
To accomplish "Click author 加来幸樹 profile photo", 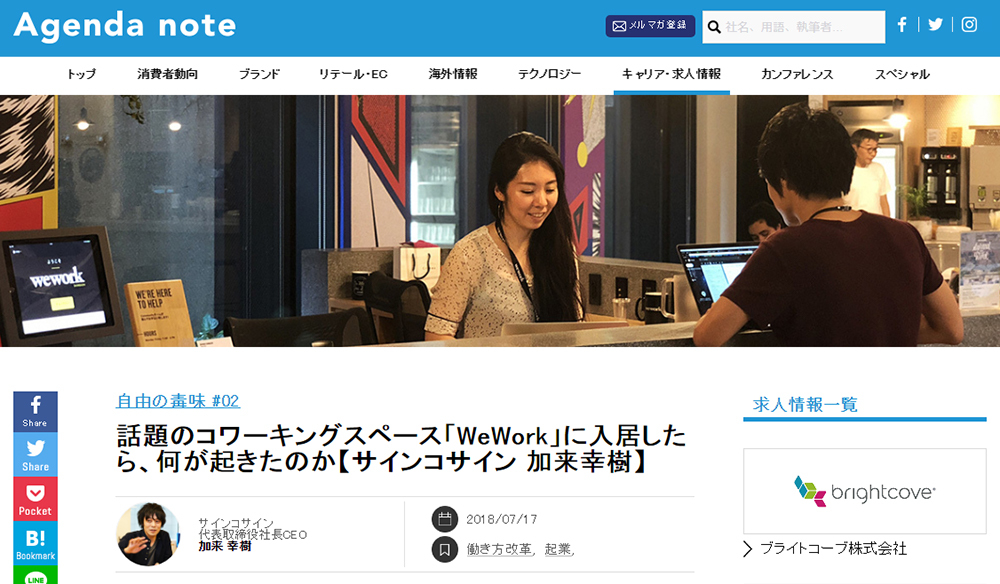I will click(148, 534).
